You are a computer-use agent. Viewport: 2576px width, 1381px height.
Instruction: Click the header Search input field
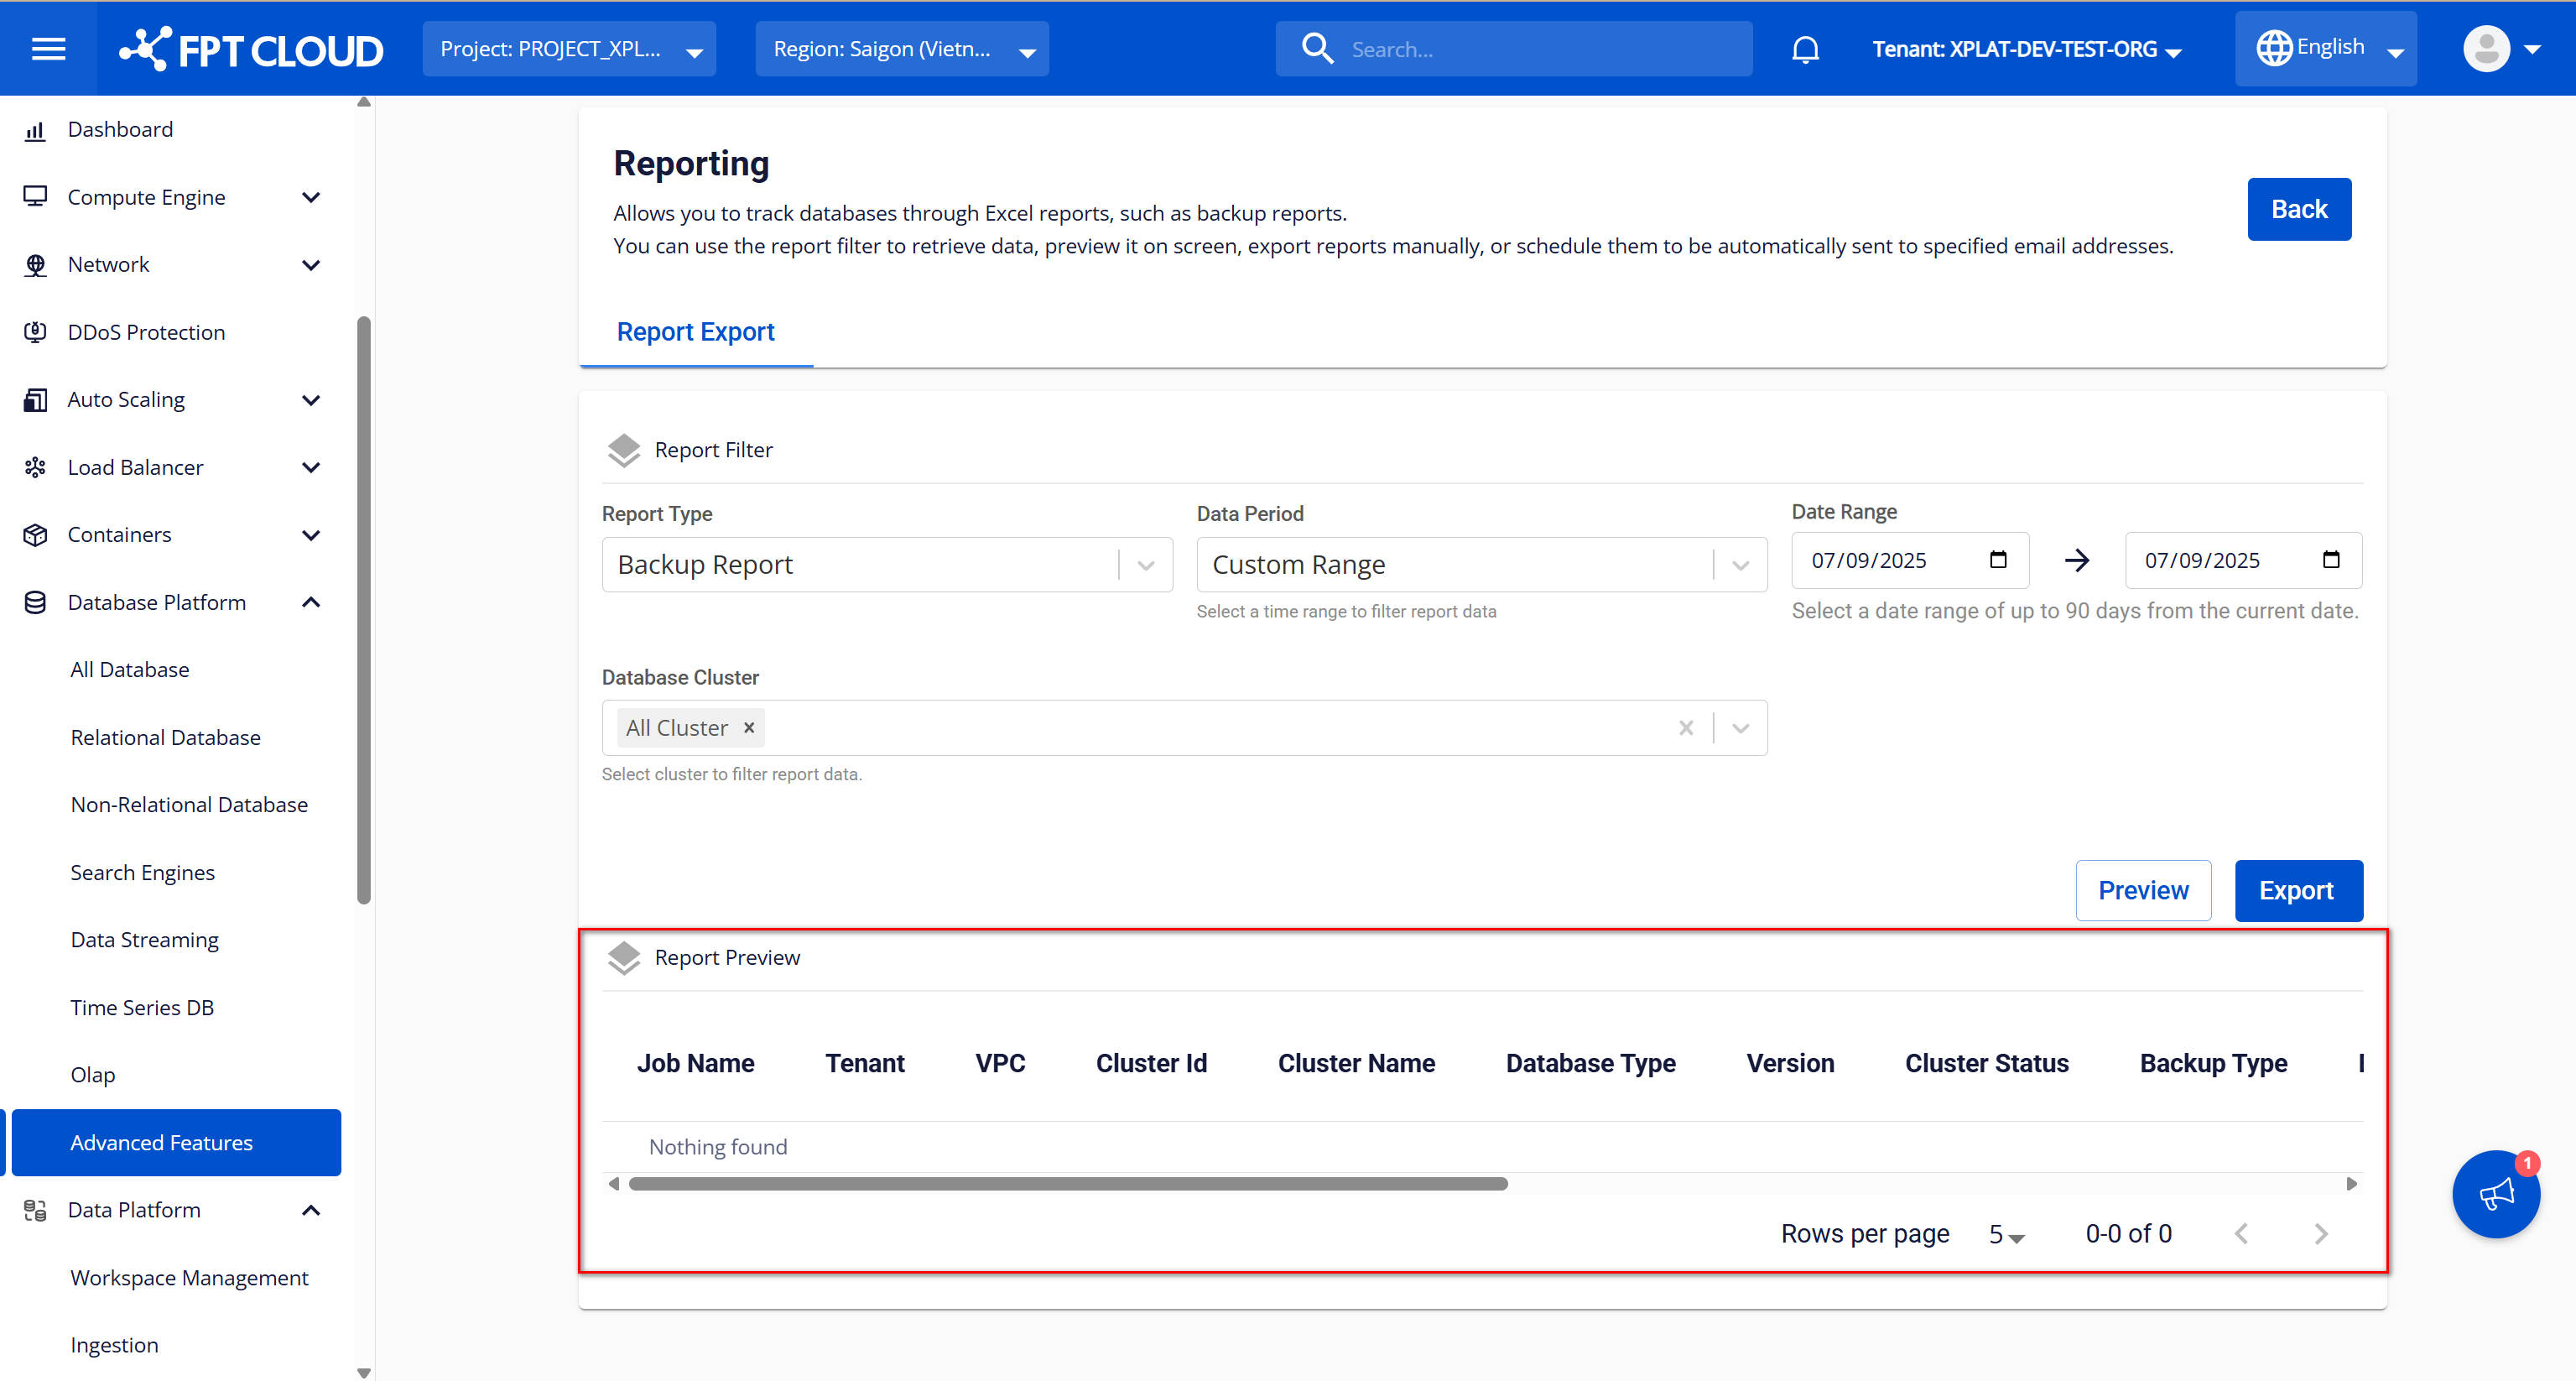click(x=1514, y=48)
